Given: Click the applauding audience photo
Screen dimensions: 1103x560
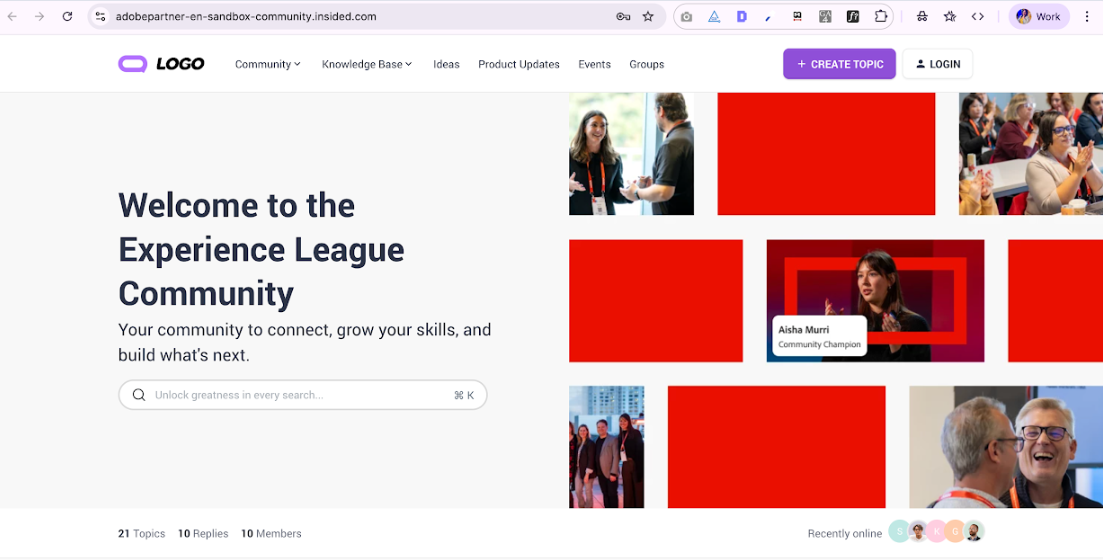Looking at the screenshot, I should tap(1031, 153).
